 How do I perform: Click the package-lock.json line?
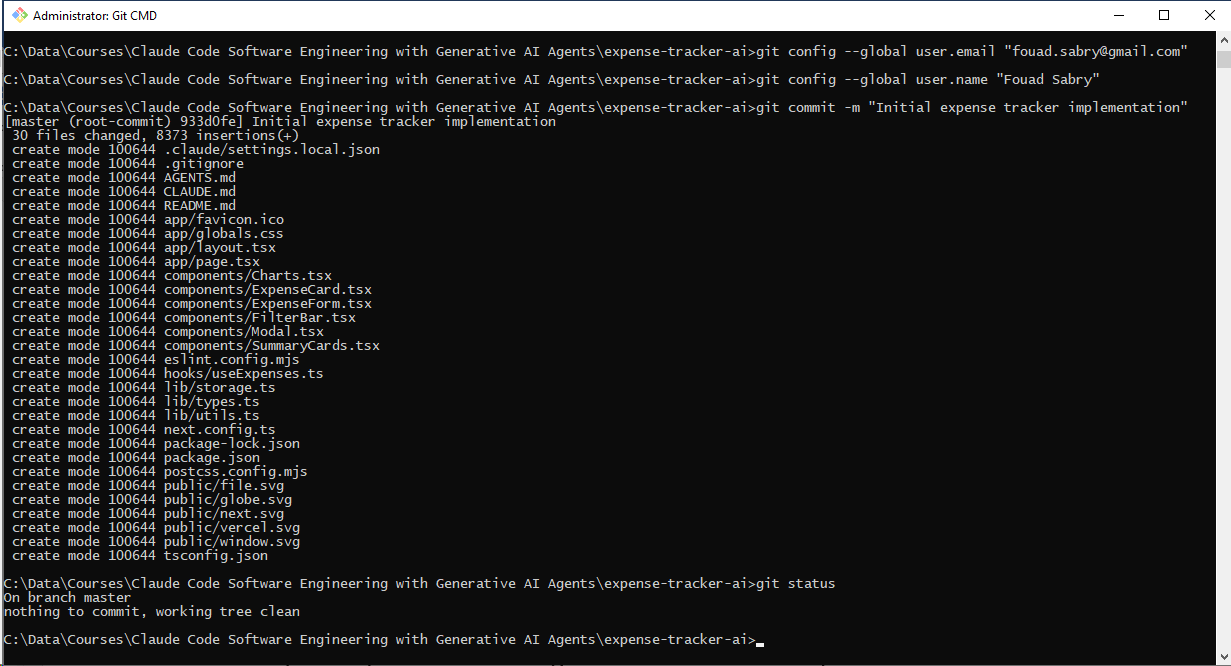(156, 444)
